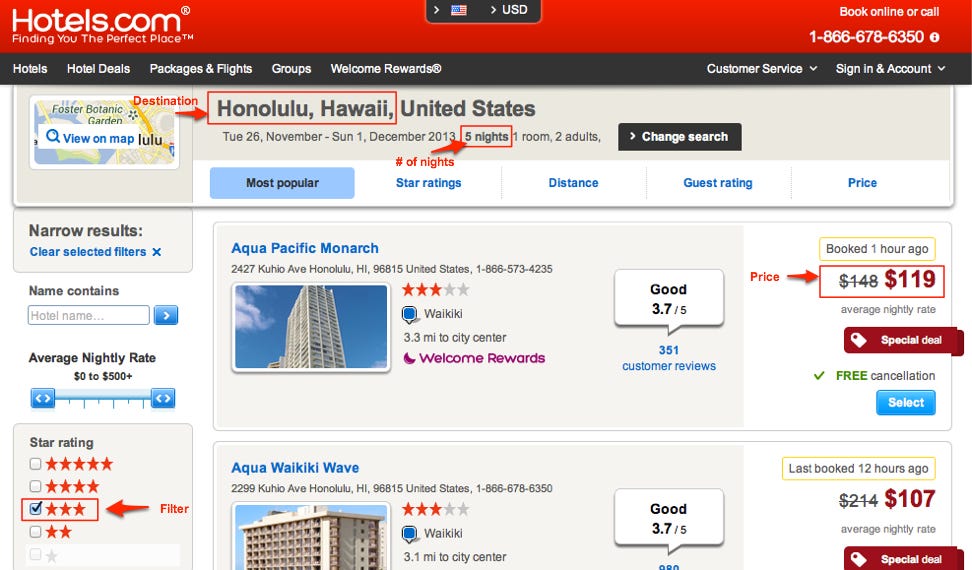972x570 pixels.
Task: Submit hotel name search arrow button
Action: coord(166,315)
